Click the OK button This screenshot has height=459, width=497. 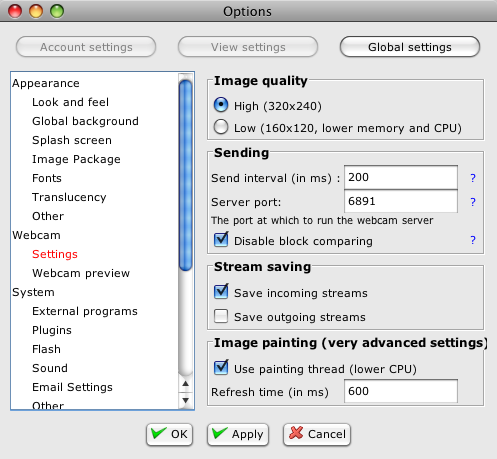click(x=169, y=434)
